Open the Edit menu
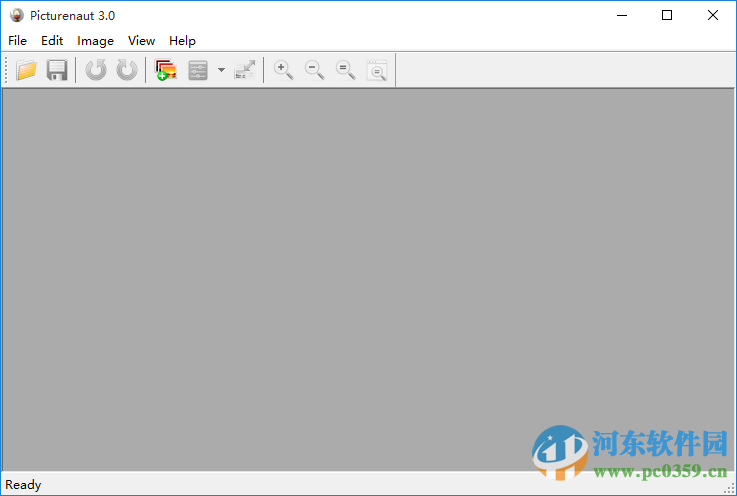 [52, 41]
